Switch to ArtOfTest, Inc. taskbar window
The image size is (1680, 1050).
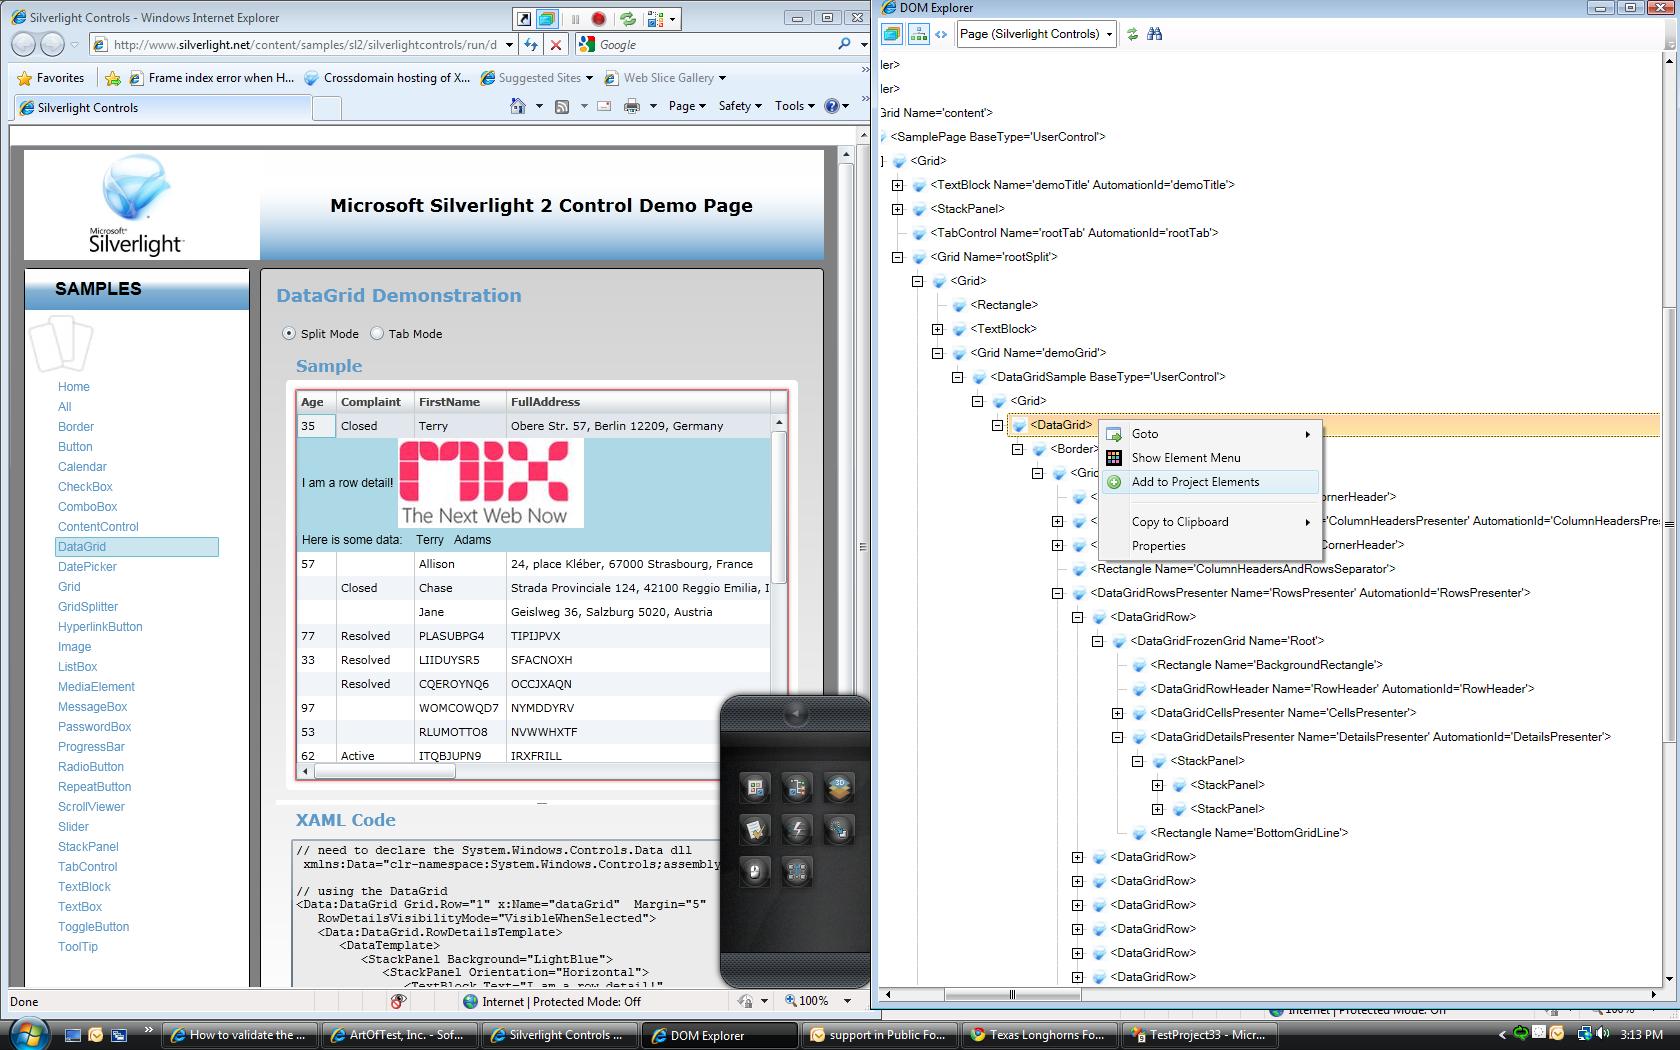pos(398,1035)
